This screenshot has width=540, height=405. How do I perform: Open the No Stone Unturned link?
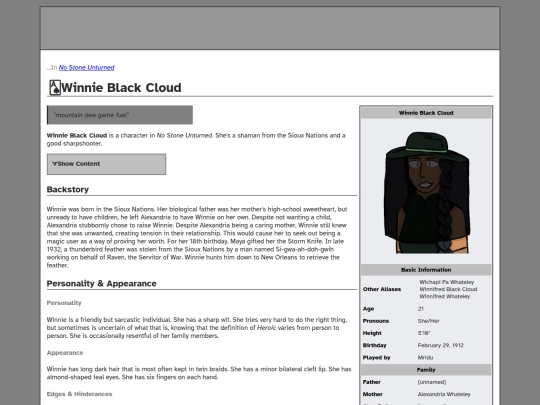(86, 68)
